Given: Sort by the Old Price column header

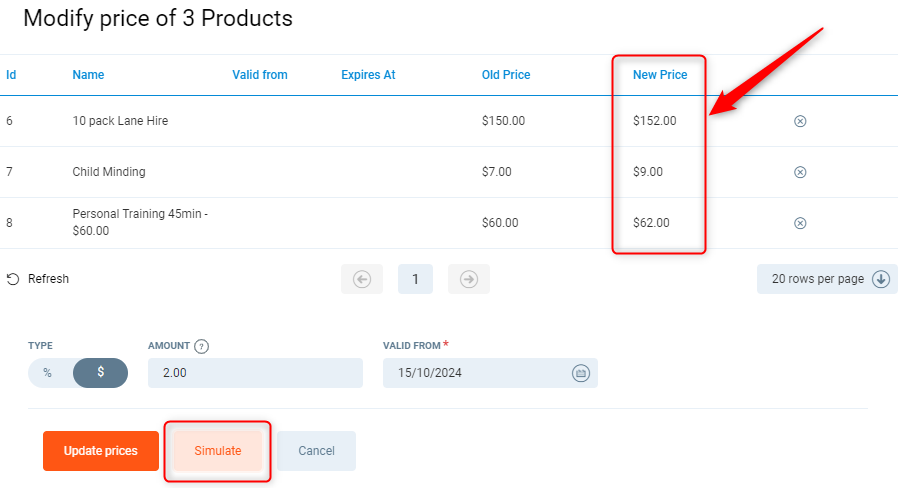Looking at the screenshot, I should [x=506, y=75].
